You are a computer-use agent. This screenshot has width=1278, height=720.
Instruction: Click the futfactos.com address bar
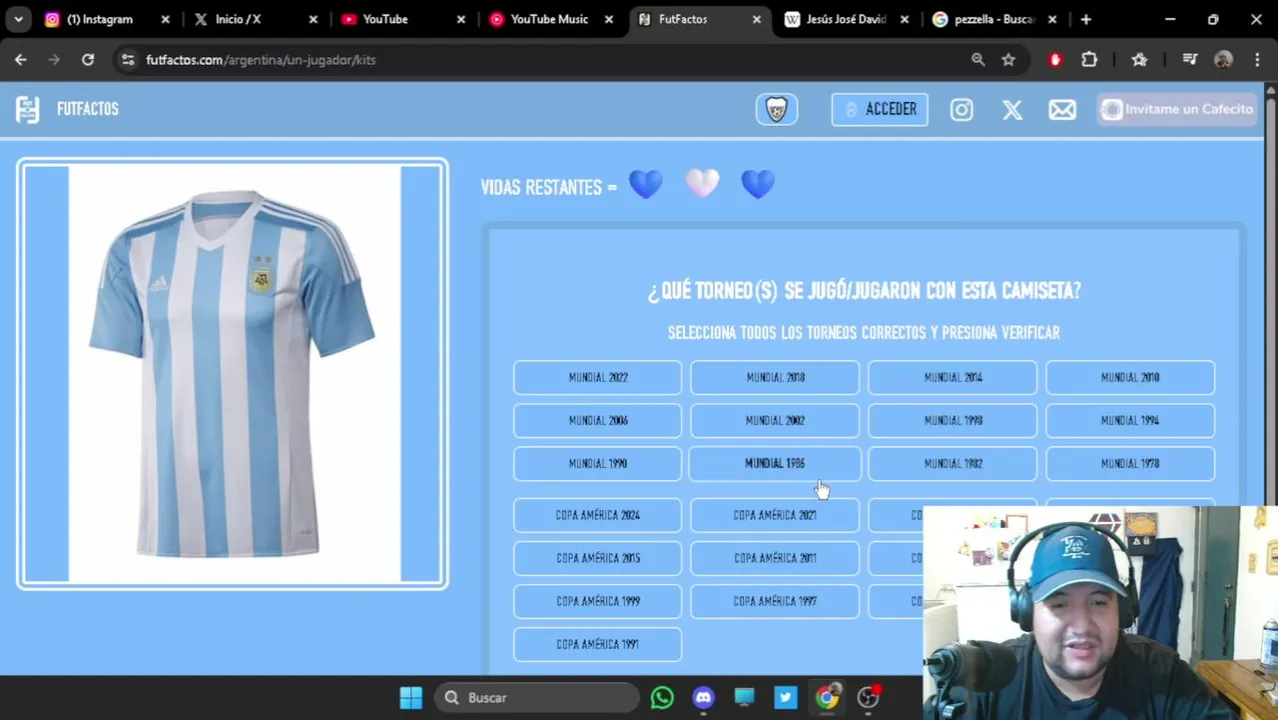click(550, 60)
